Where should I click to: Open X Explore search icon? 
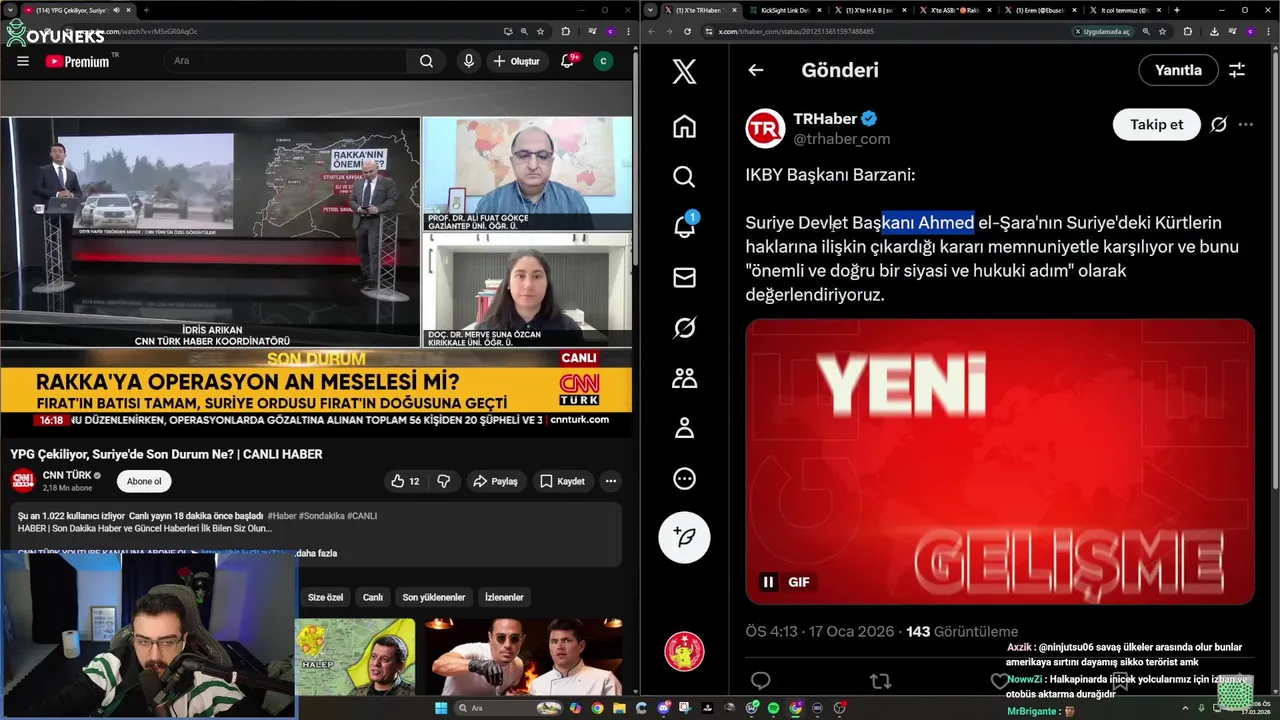(684, 177)
